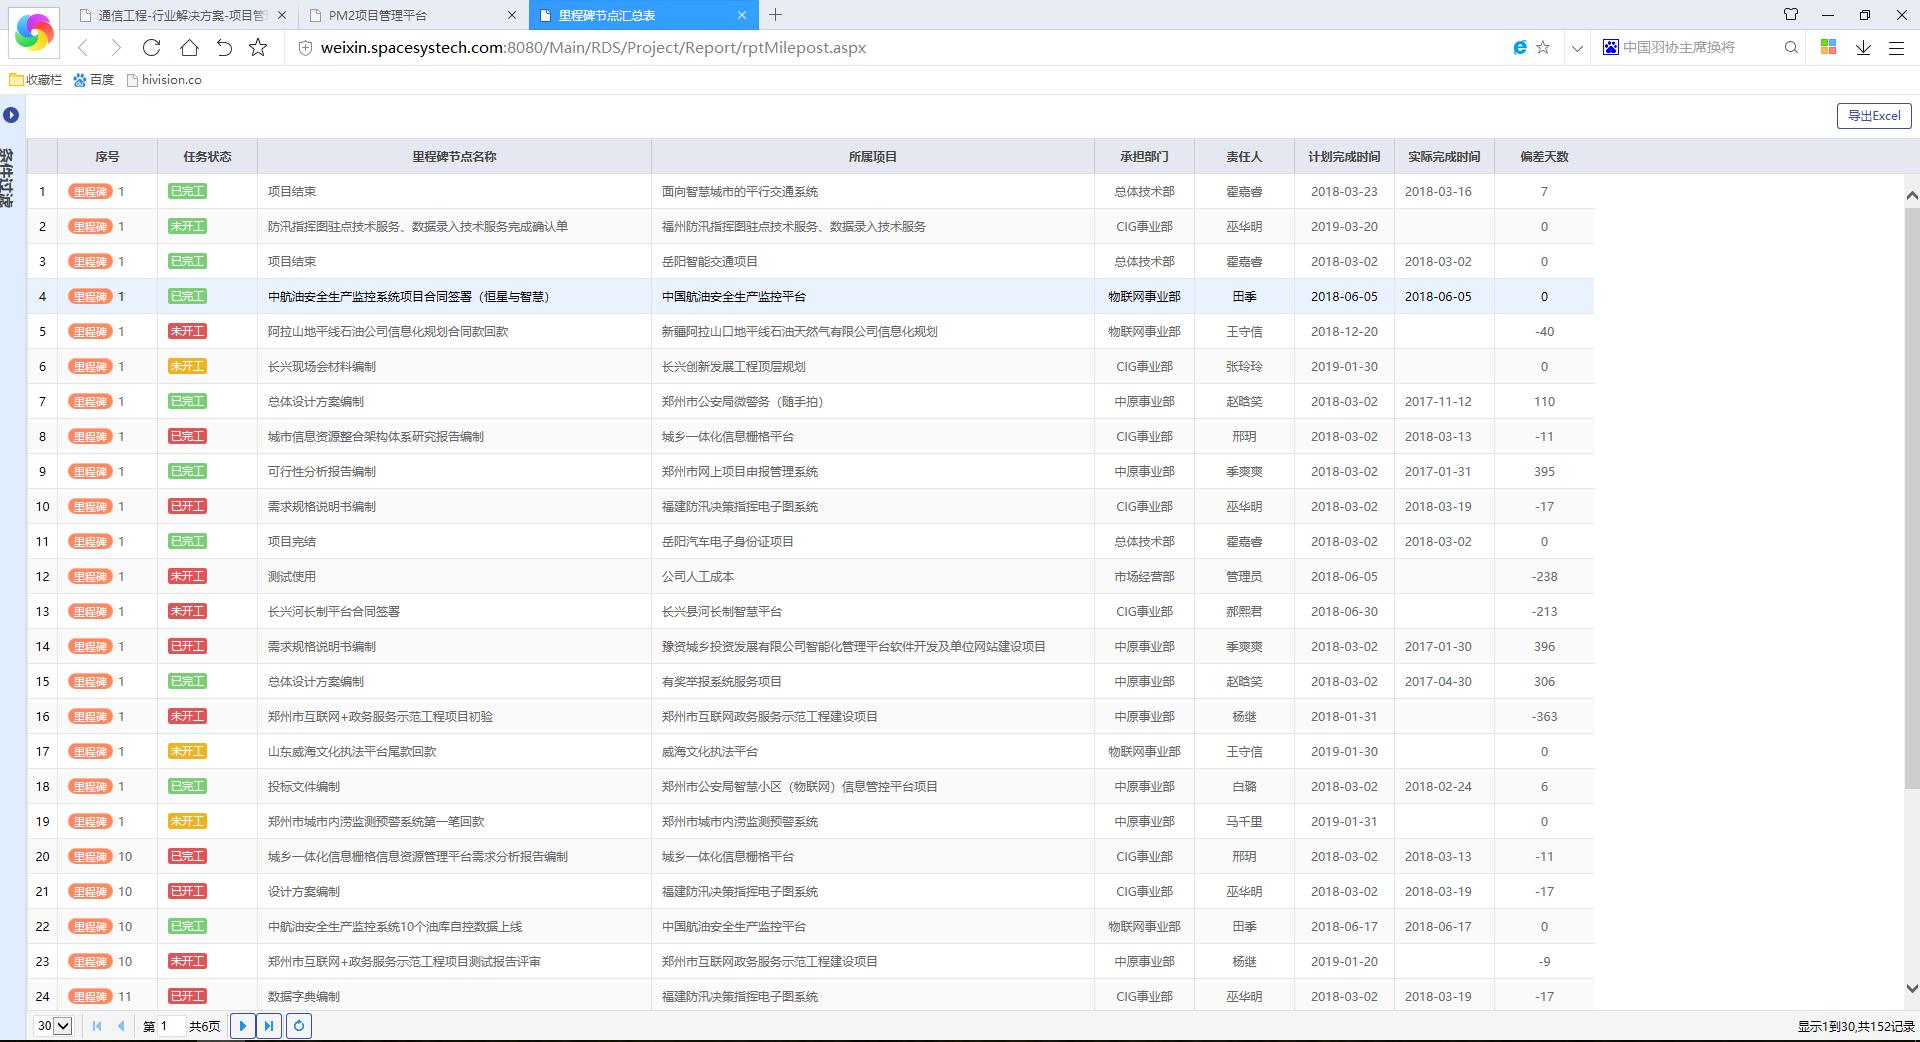The width and height of the screenshot is (1920, 1042).
Task: Open the downloads arrow icon
Action: [1863, 48]
